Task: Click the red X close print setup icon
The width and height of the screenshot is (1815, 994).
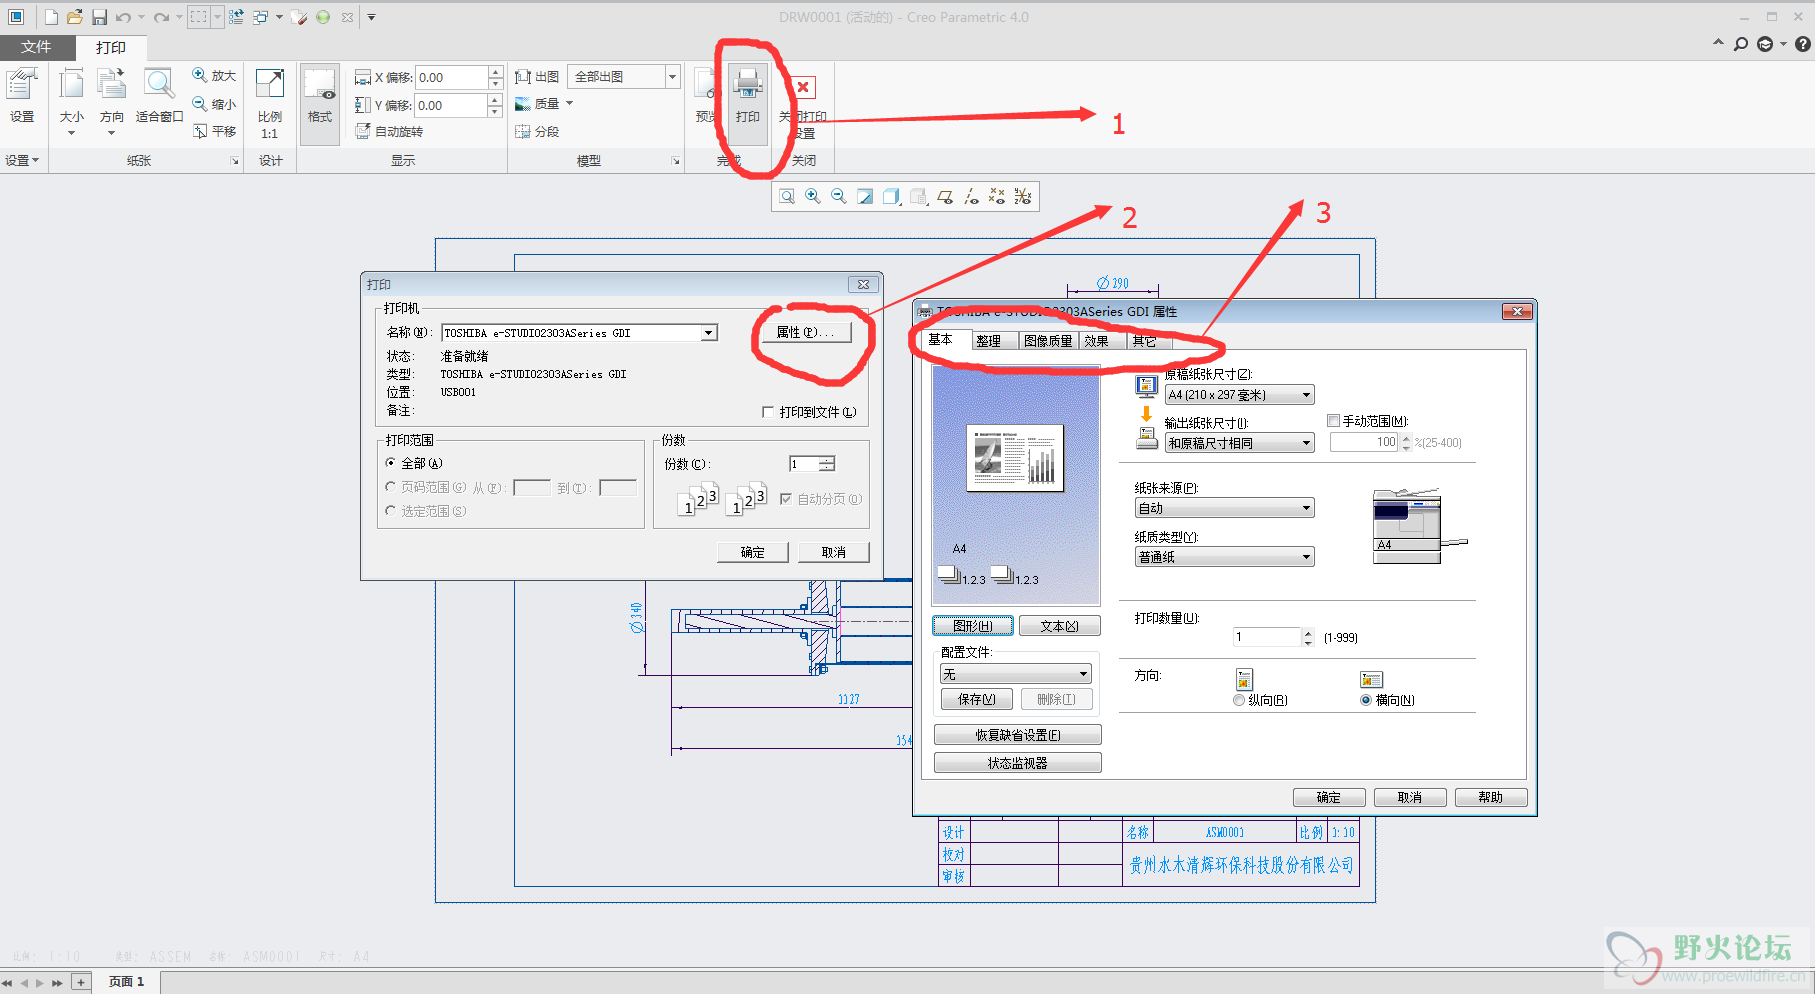Action: 803,87
